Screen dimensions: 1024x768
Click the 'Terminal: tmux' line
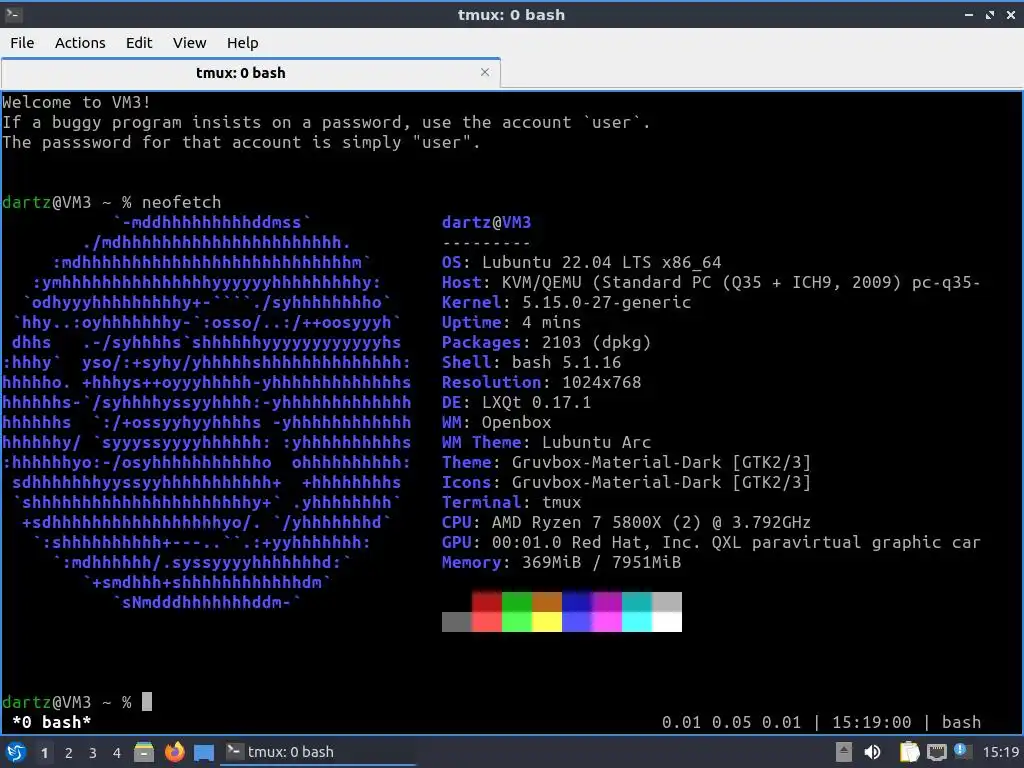[511, 502]
